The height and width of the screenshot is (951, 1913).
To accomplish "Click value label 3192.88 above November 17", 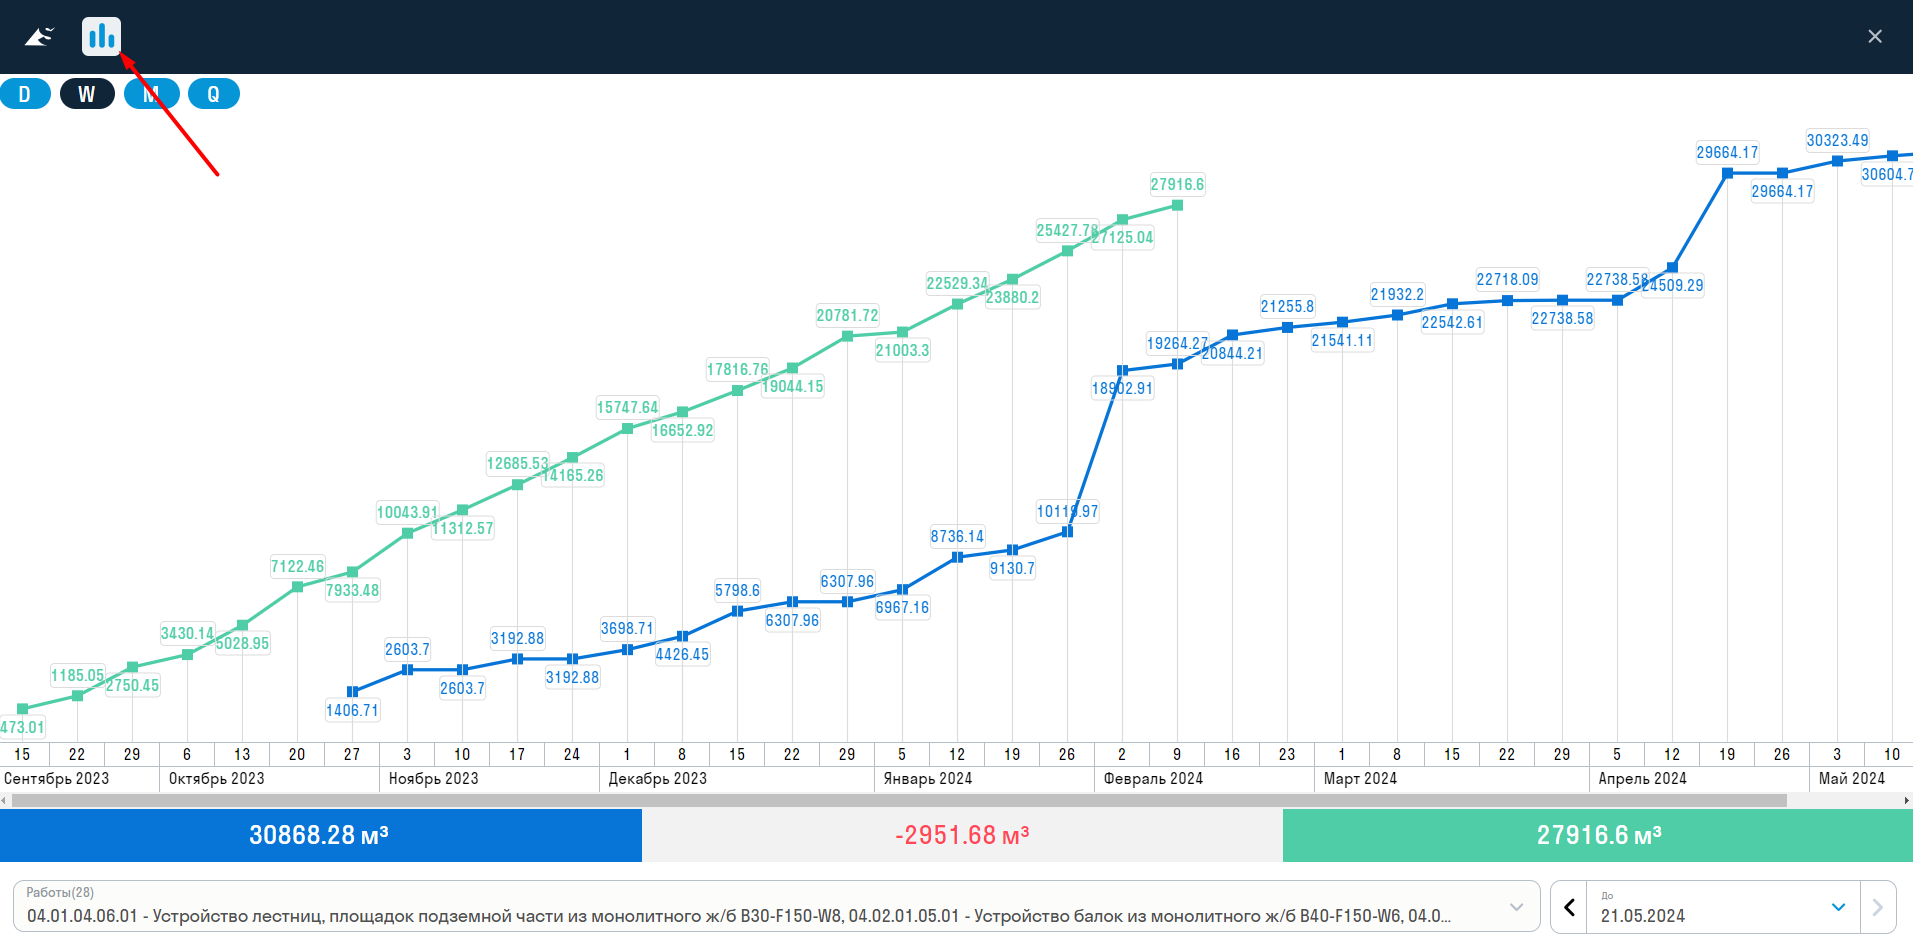I will coord(517,638).
